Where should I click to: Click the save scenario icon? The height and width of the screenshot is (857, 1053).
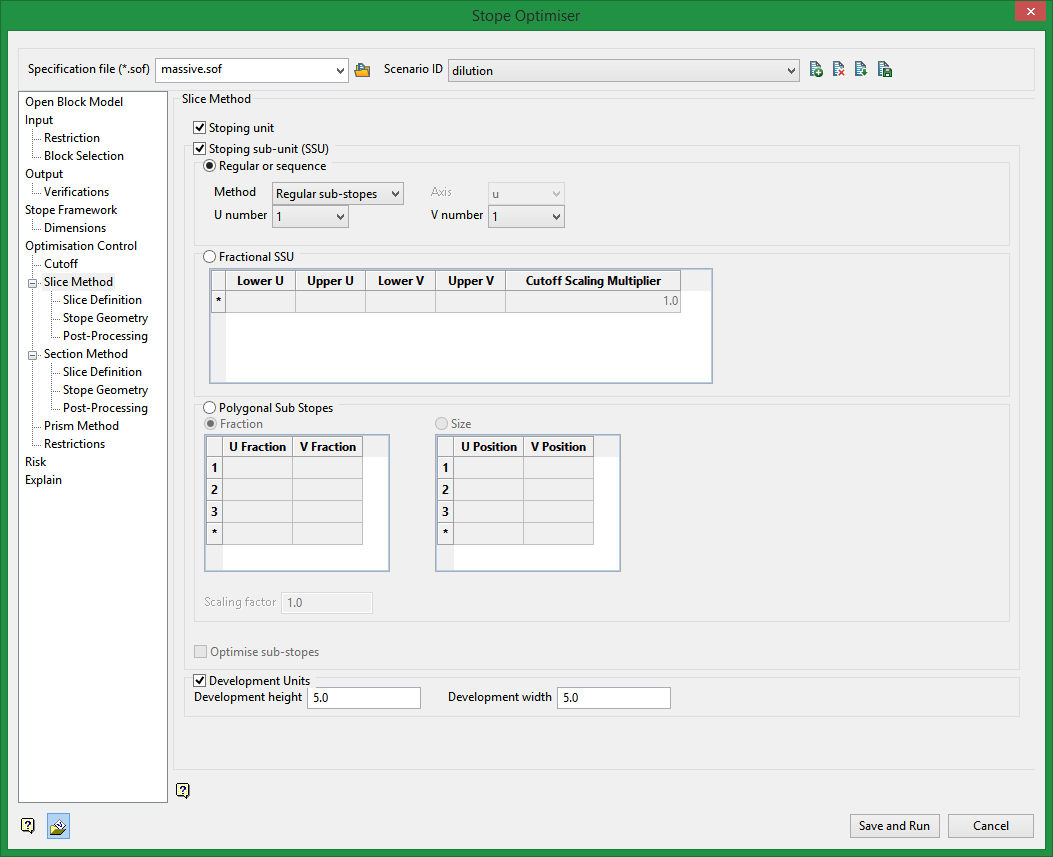tap(885, 70)
